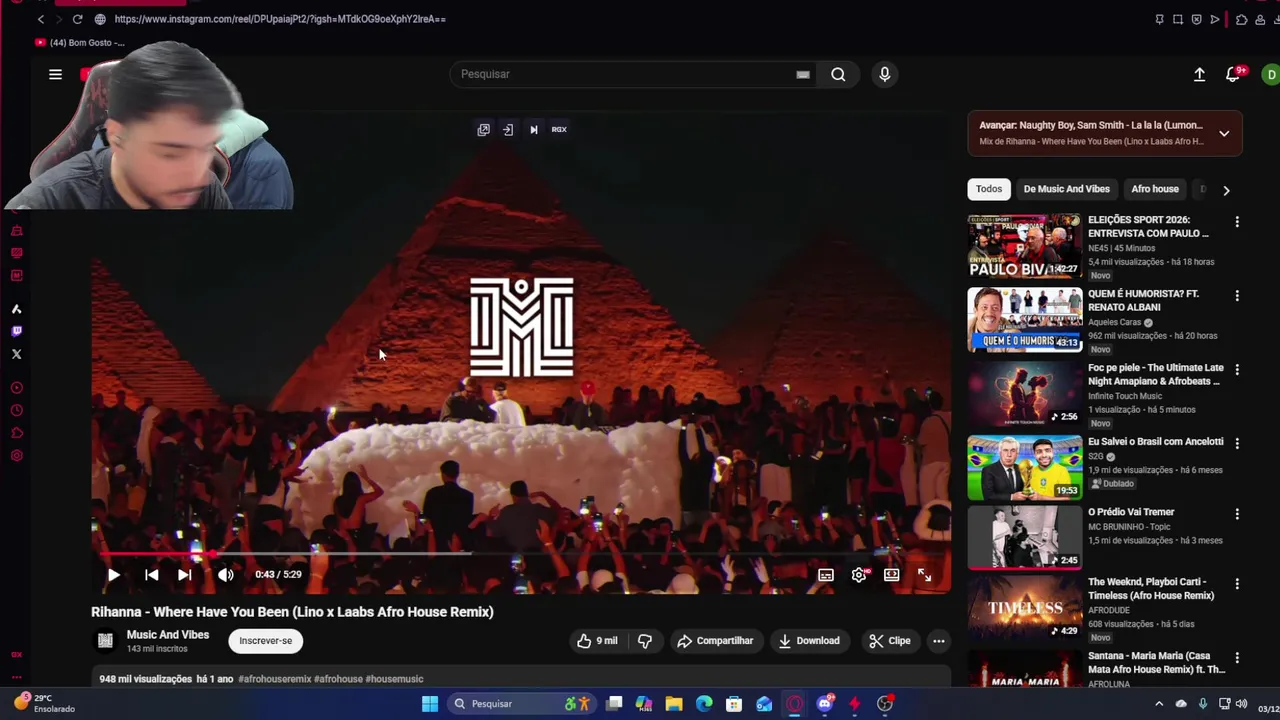Skip to the next video in player
1280x720 pixels.
(x=185, y=575)
